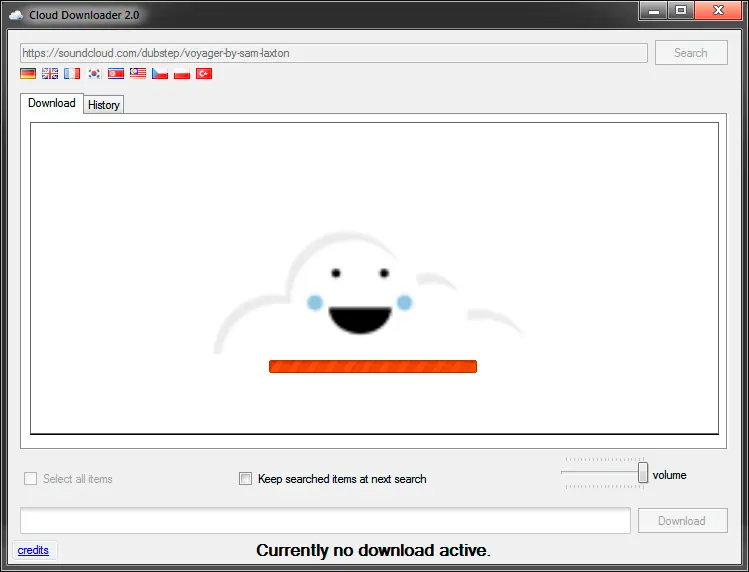Switch to Czech via the flag icon

(x=160, y=74)
